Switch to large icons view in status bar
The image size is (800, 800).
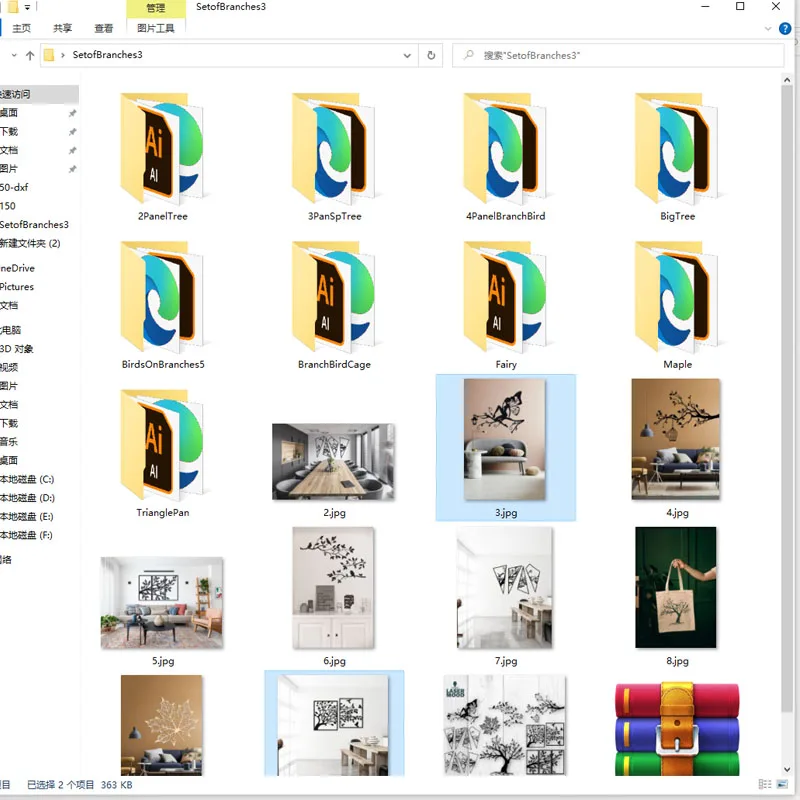pos(782,784)
